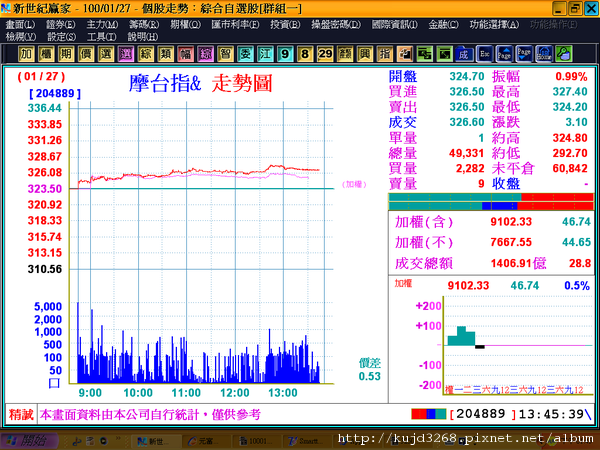Click the 精誠 label in status bar
This screenshot has height=450, width=600.
[21, 414]
